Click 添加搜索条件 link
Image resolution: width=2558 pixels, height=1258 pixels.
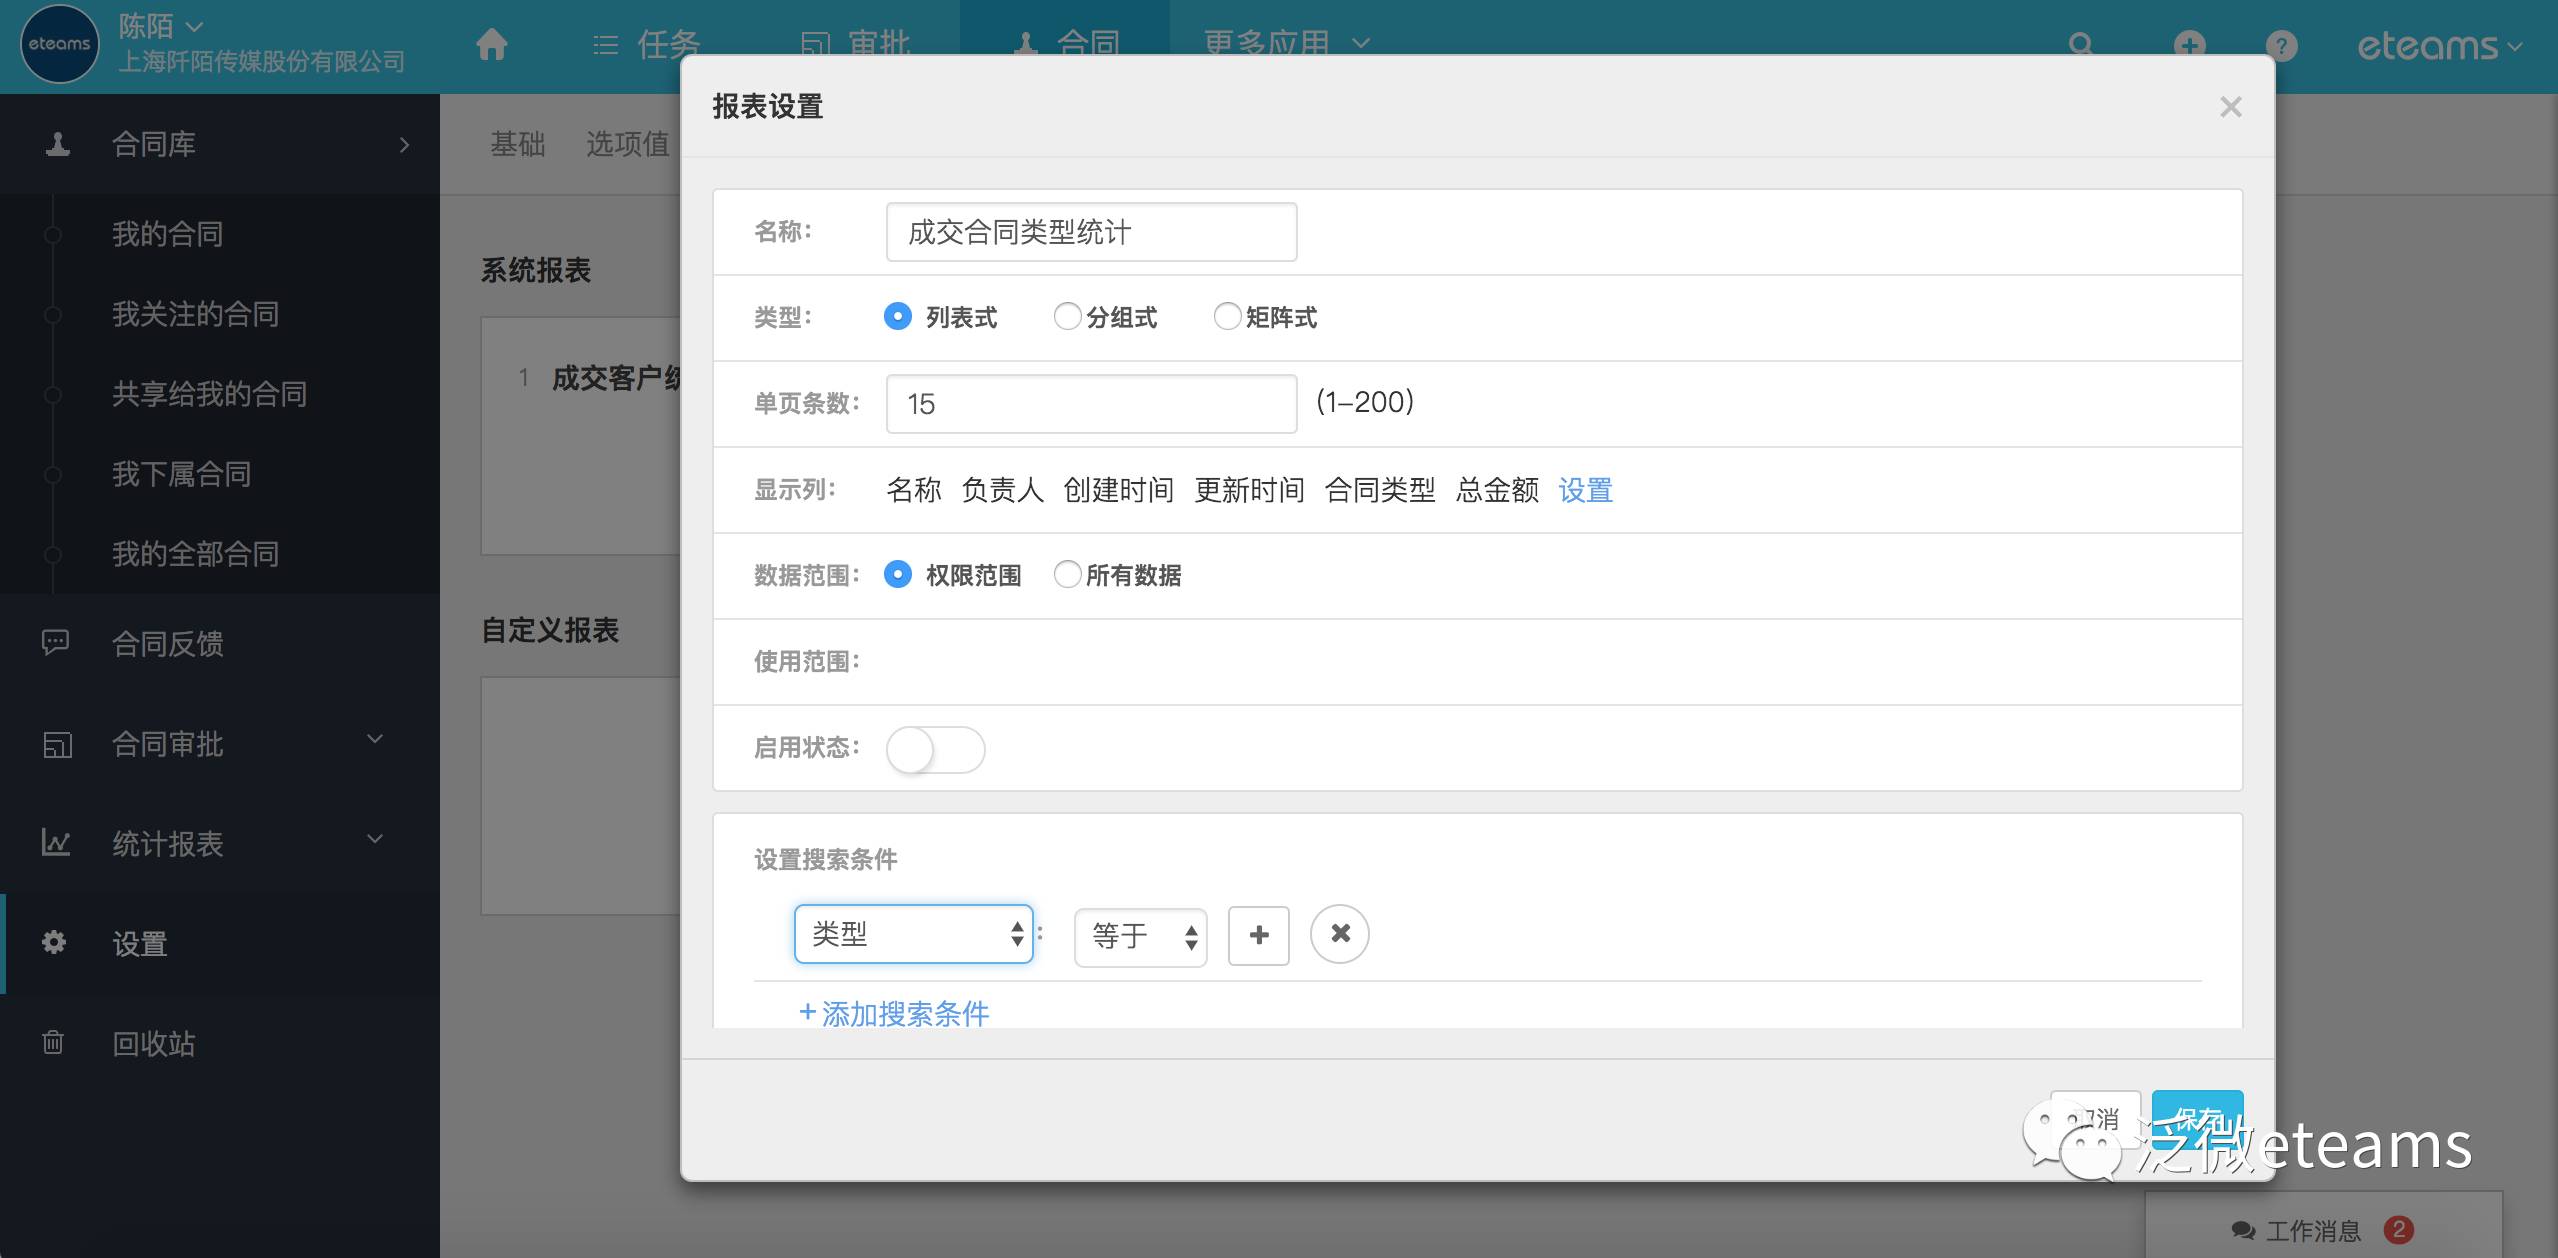pyautogui.click(x=894, y=1013)
